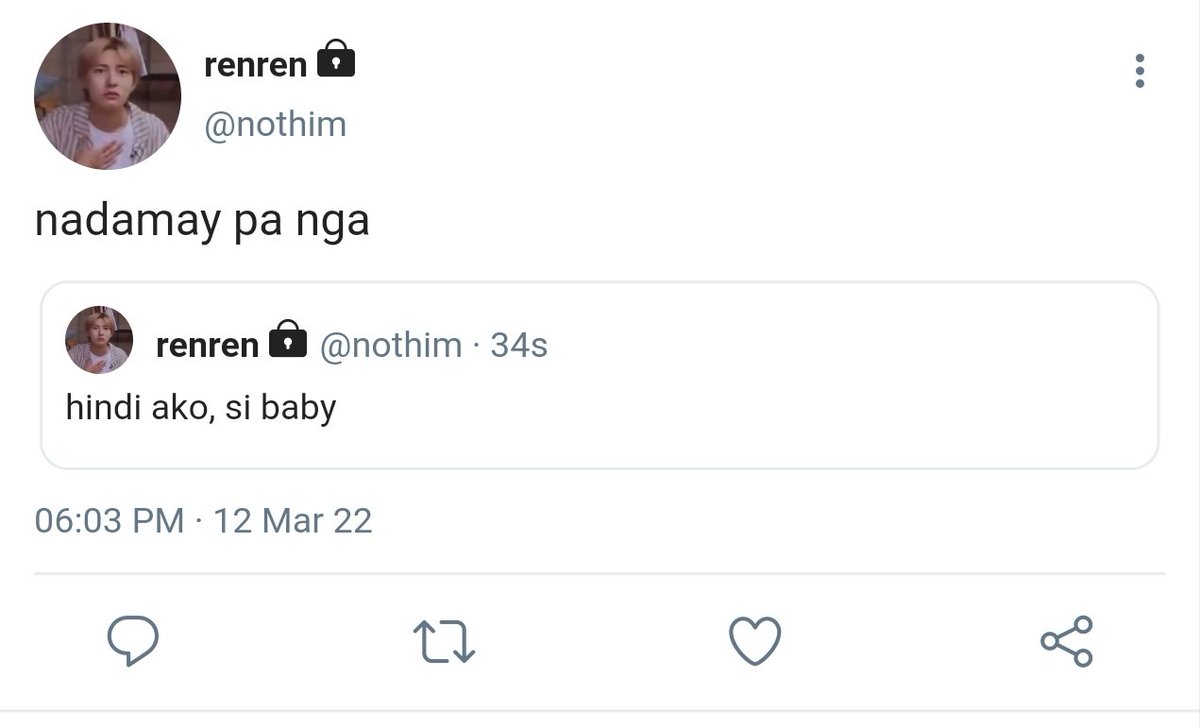This screenshot has width=1200, height=728.
Task: Retweet this post using the arrows icon
Action: click(x=444, y=642)
